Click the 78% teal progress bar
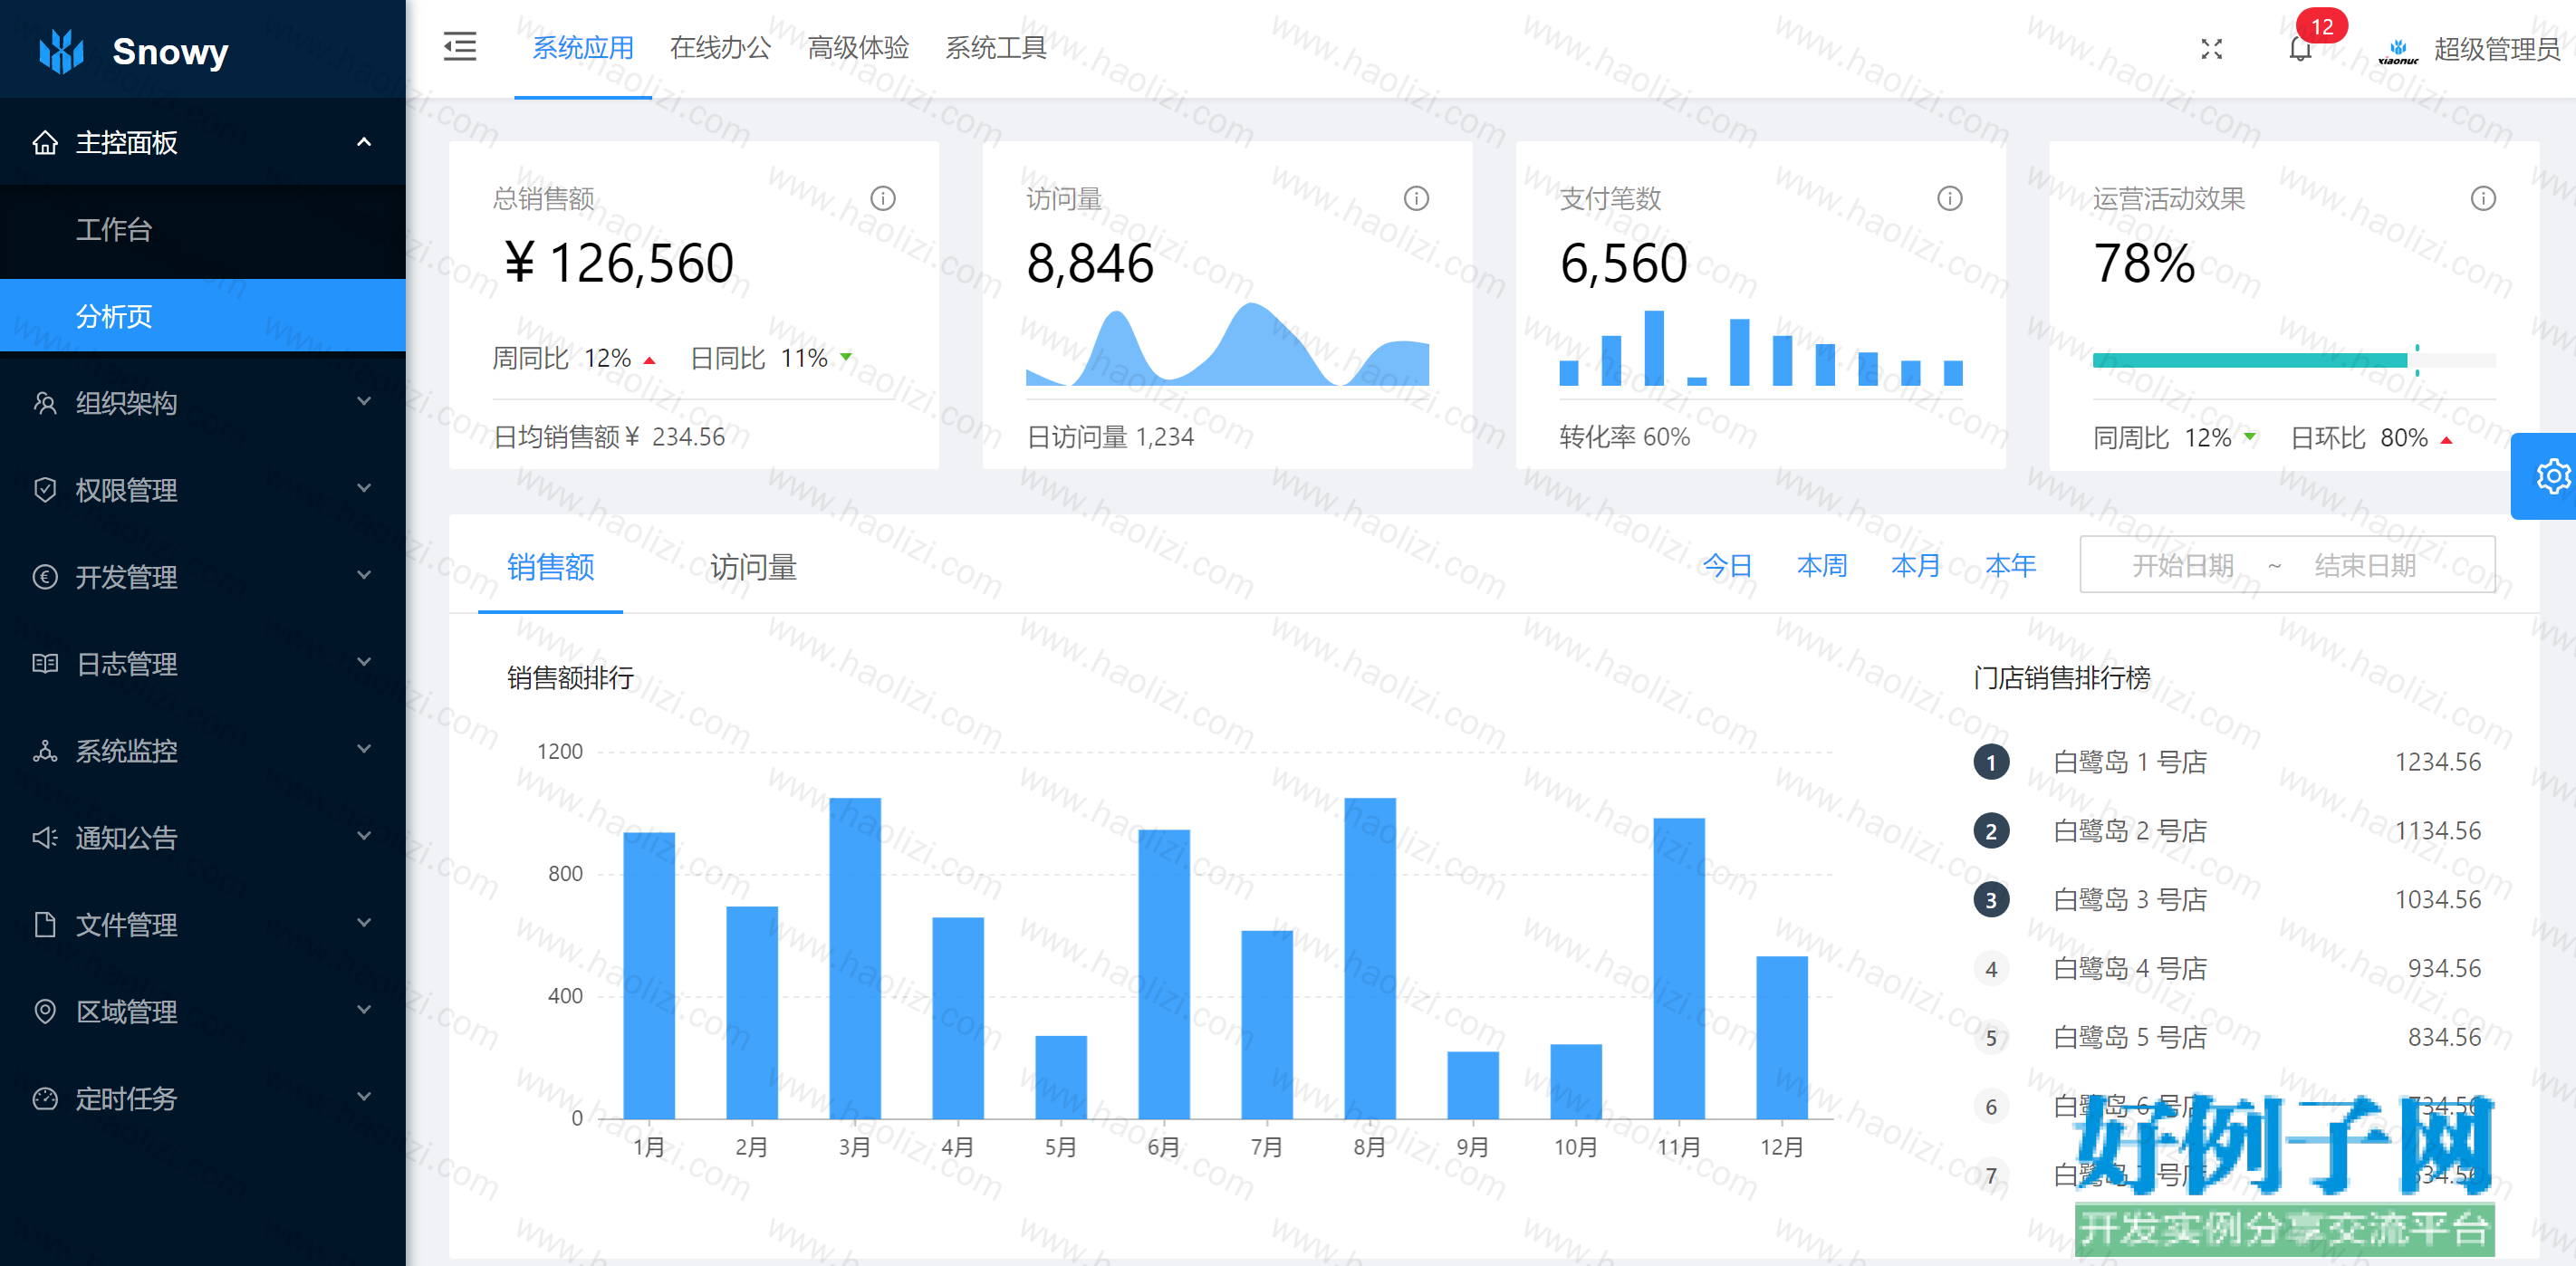Viewport: 2576px width, 1266px height. click(2294, 360)
